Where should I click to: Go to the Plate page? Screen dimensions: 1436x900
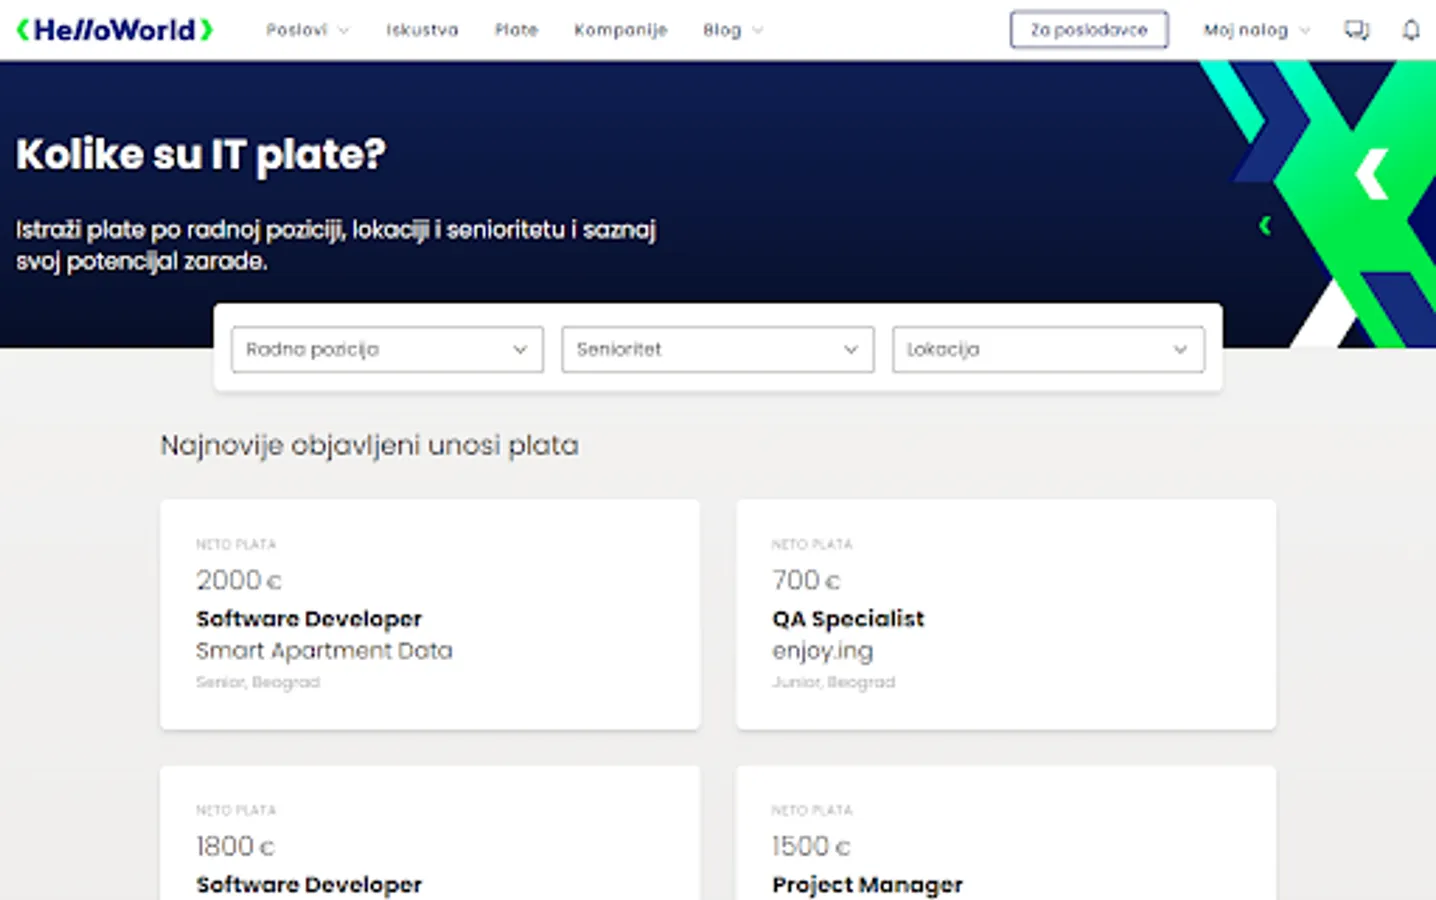tap(516, 30)
